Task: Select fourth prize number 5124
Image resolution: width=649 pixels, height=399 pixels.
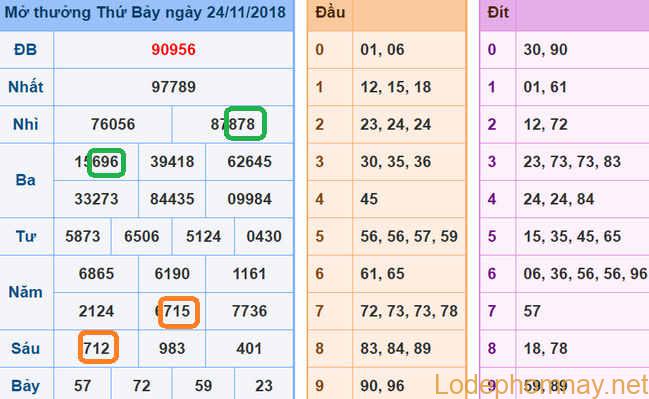Action: tap(203, 236)
